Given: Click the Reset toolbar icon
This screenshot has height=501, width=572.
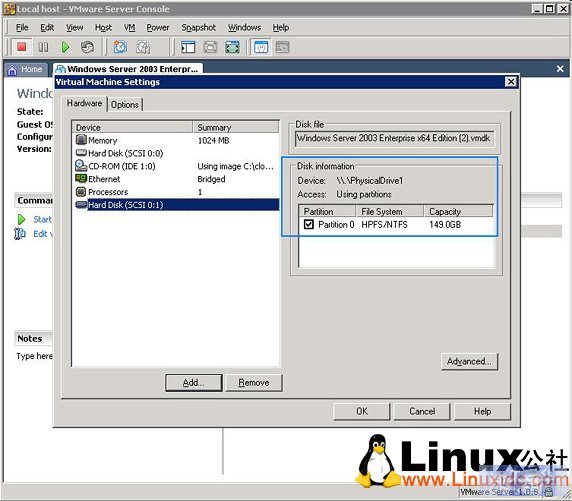Looking at the screenshot, I should click(x=87, y=47).
